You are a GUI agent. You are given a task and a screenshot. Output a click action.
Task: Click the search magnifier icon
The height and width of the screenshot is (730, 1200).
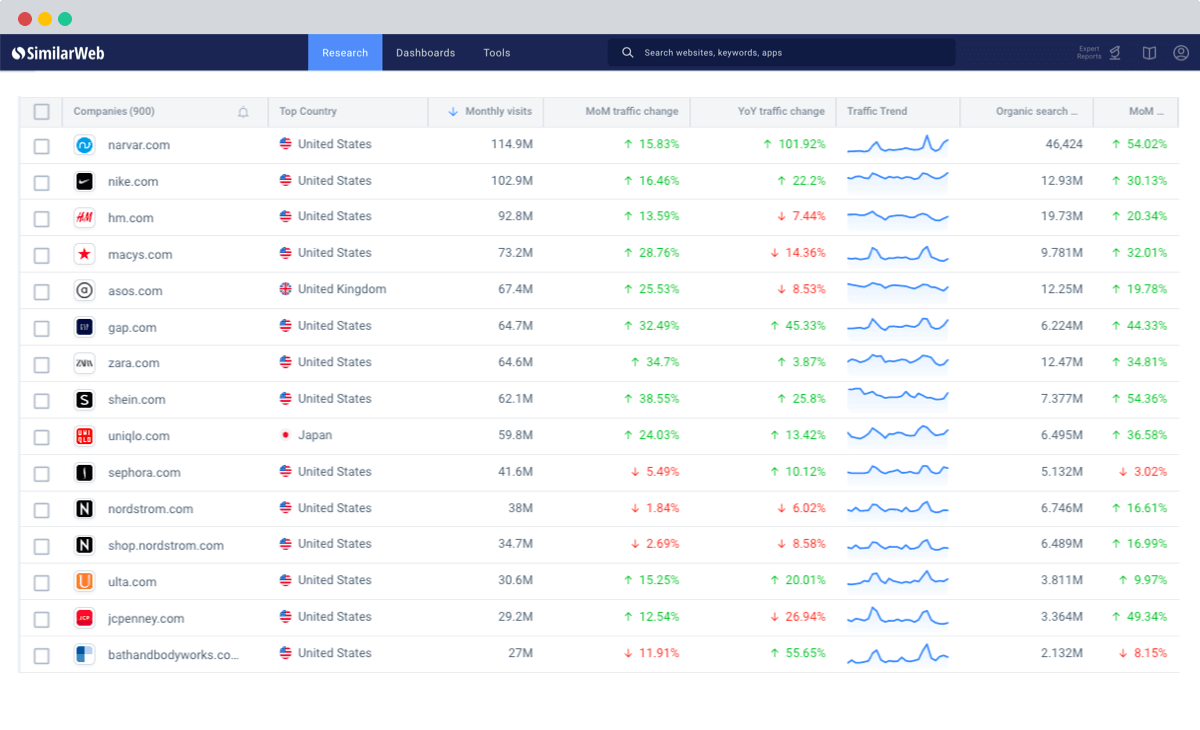click(628, 53)
